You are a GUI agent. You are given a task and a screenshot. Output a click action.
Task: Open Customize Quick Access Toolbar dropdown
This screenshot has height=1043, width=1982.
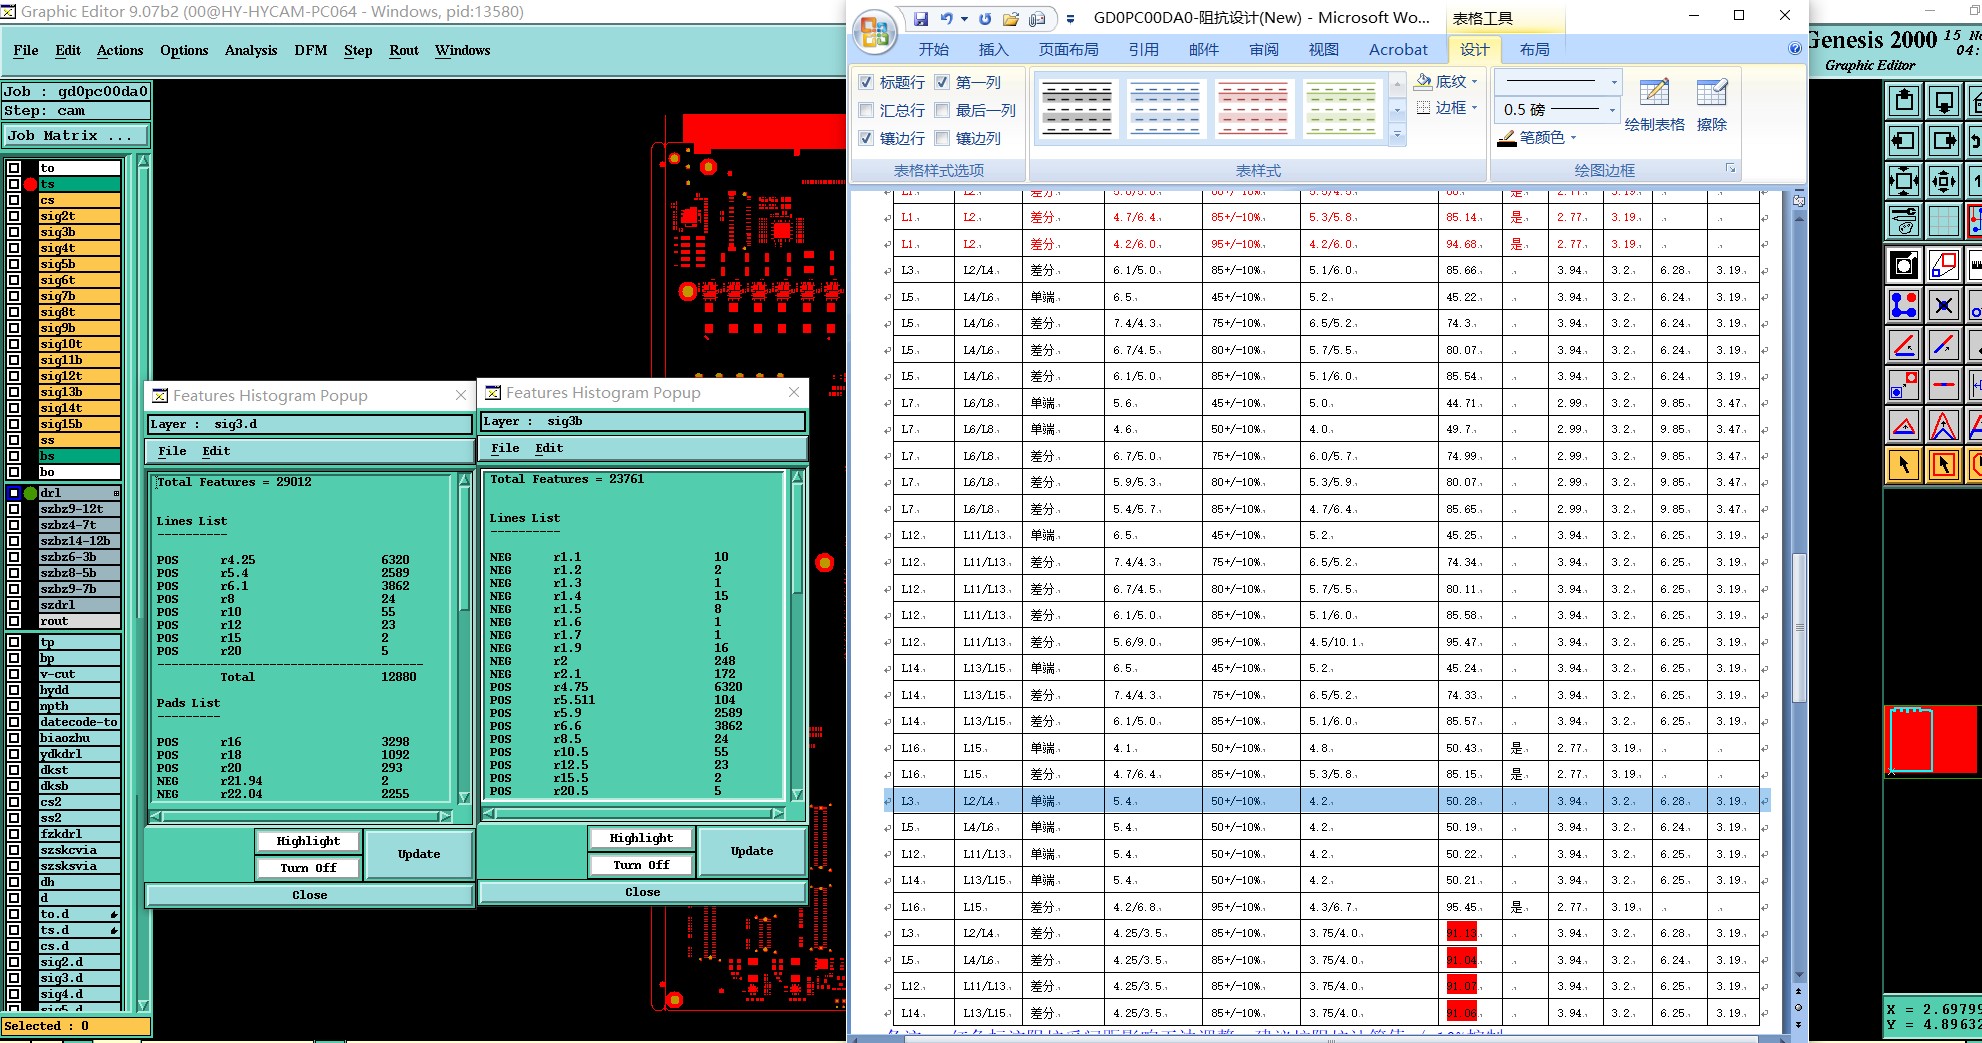[1070, 19]
